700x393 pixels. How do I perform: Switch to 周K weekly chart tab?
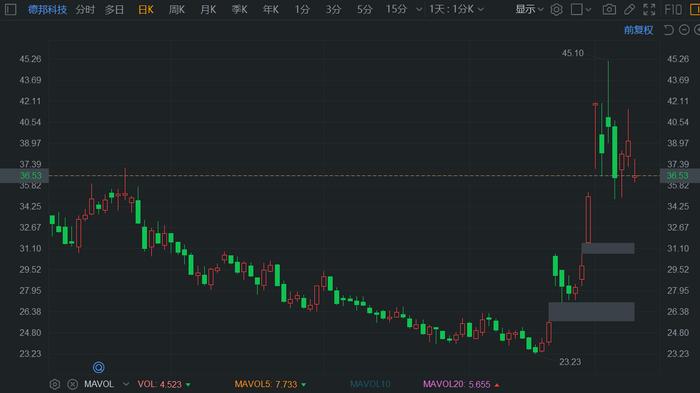[x=177, y=9]
